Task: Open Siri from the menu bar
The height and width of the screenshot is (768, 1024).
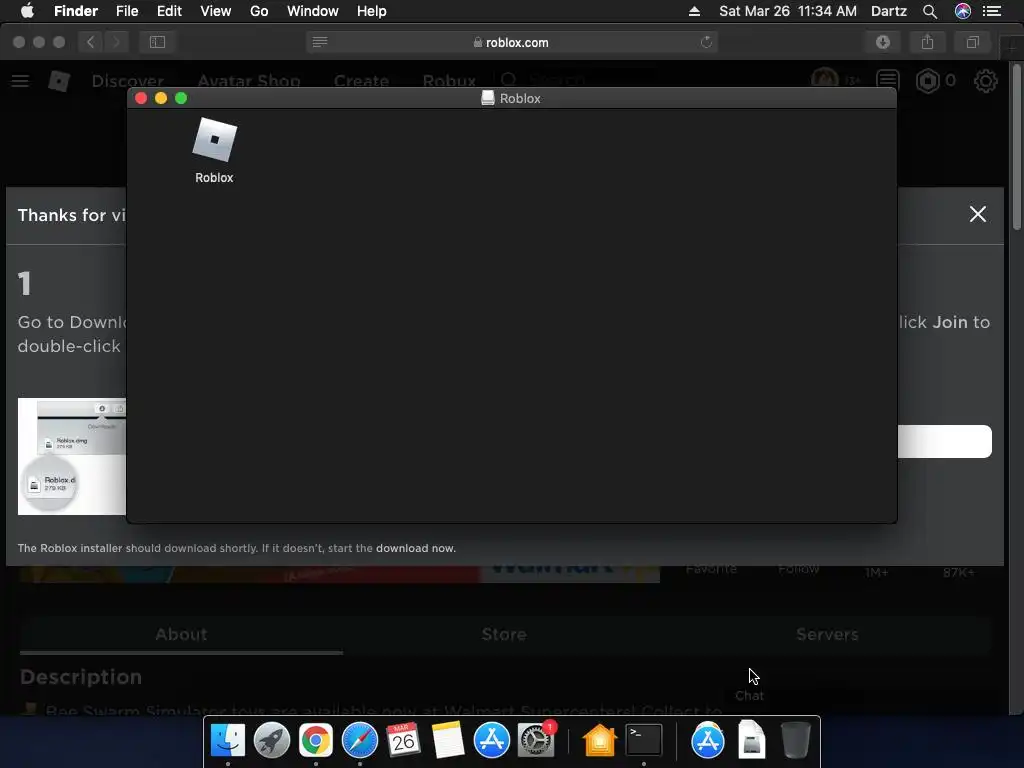Action: 963,11
